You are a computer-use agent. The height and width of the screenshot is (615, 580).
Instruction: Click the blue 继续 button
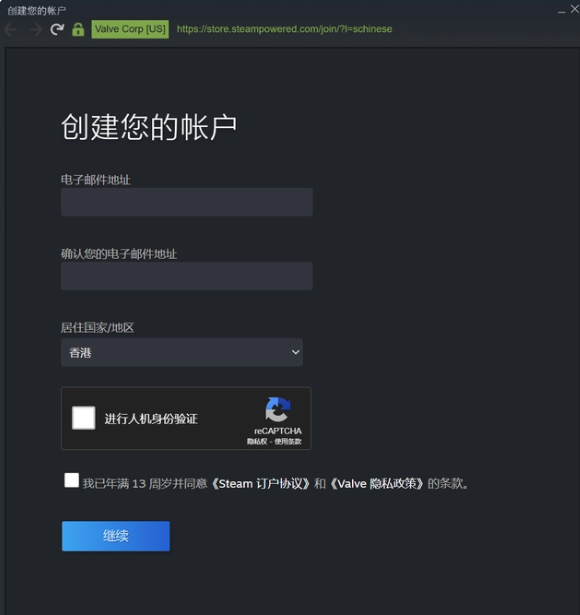click(x=116, y=536)
